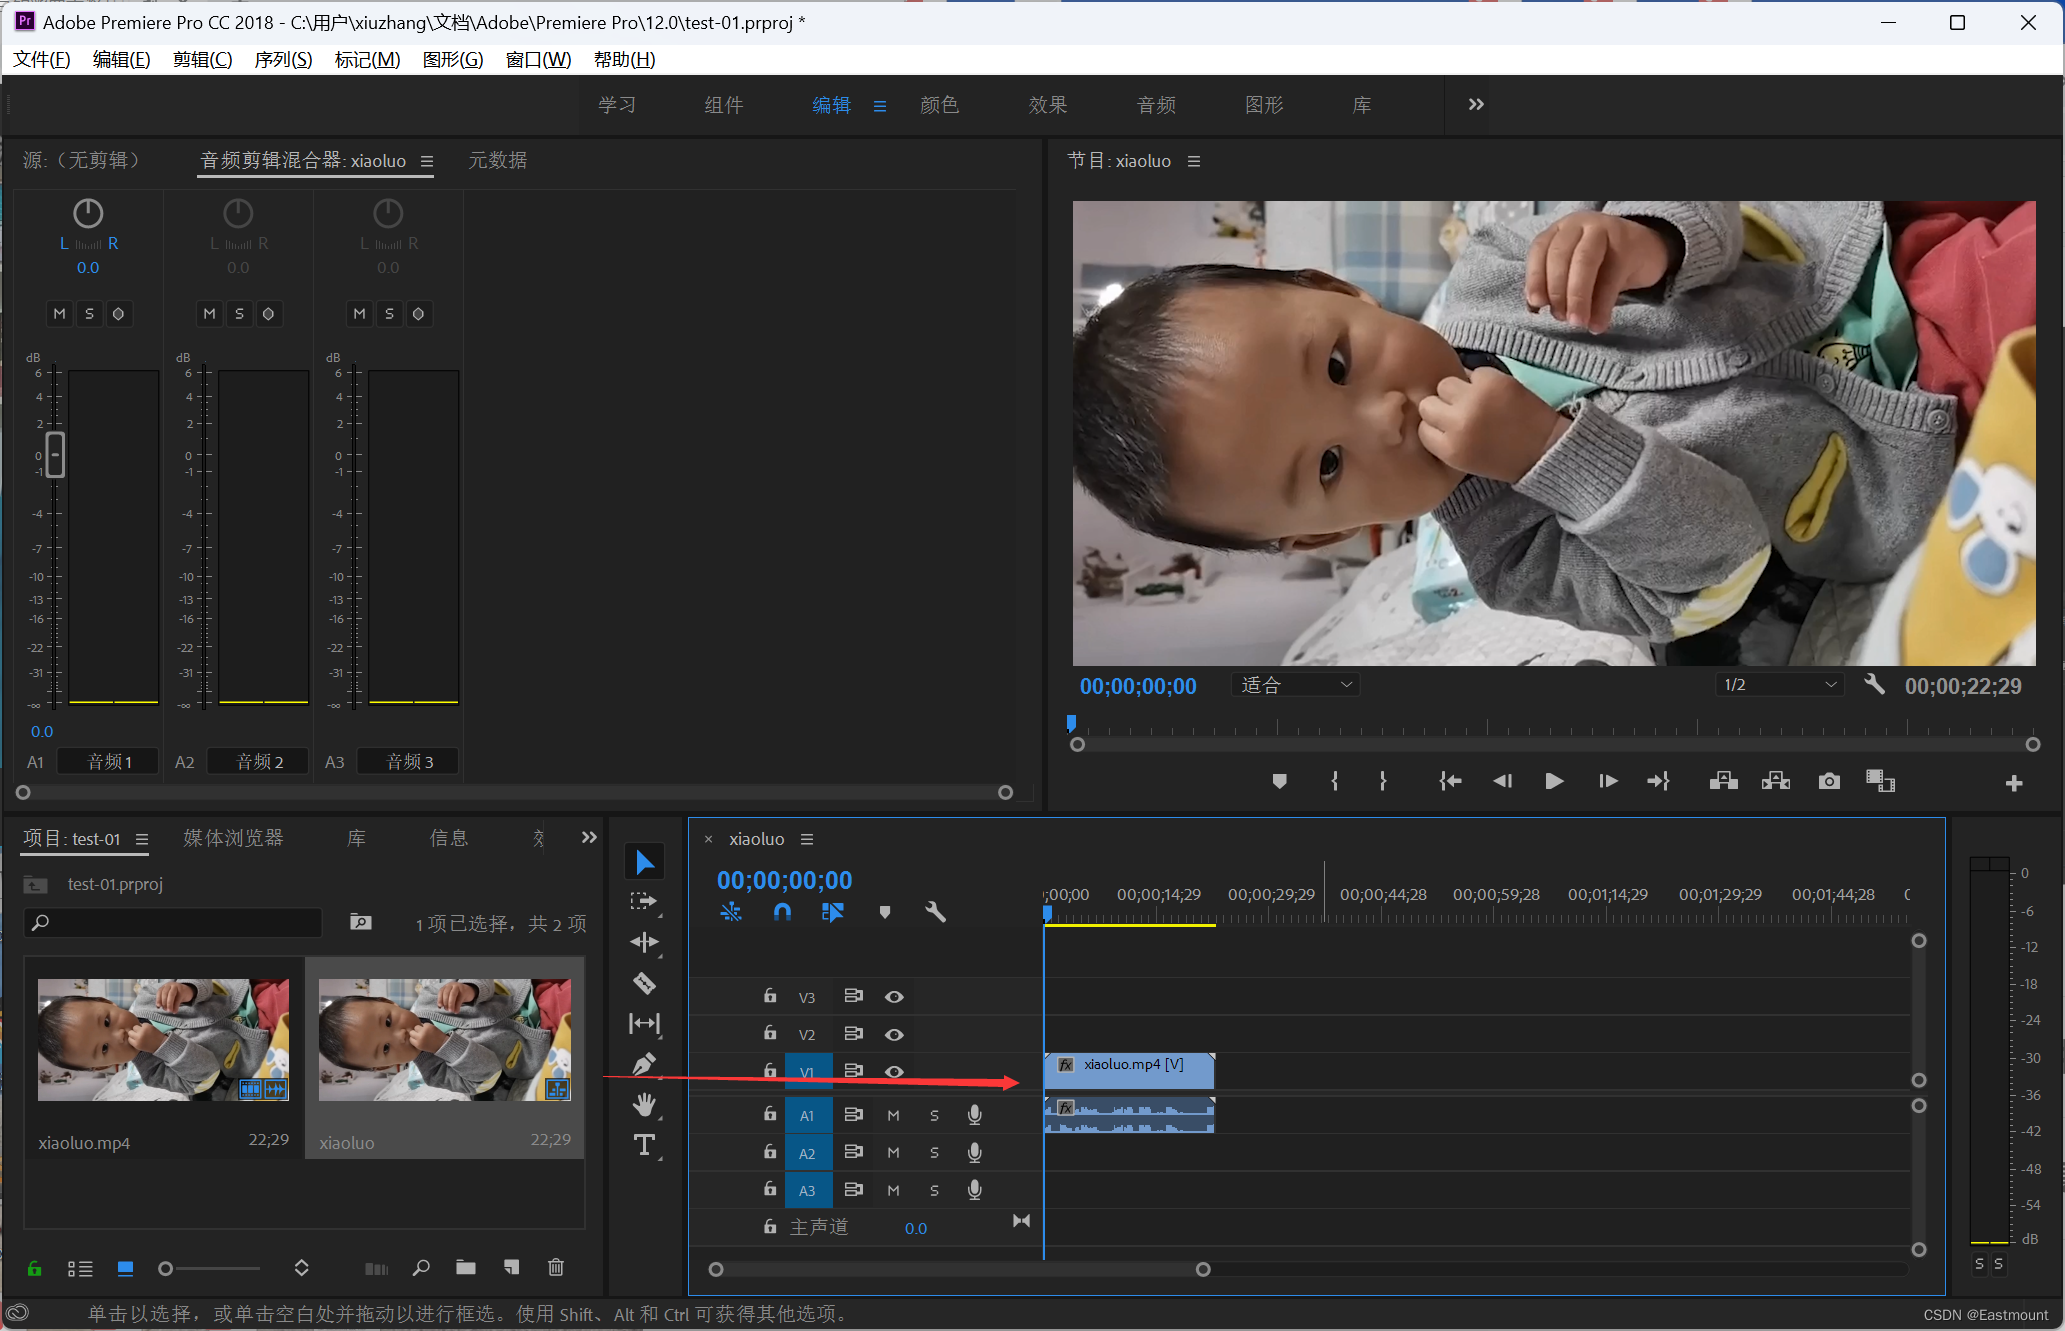Click the A1 mixer volume fader handle
This screenshot has width=2065, height=1331.
[x=56, y=455]
